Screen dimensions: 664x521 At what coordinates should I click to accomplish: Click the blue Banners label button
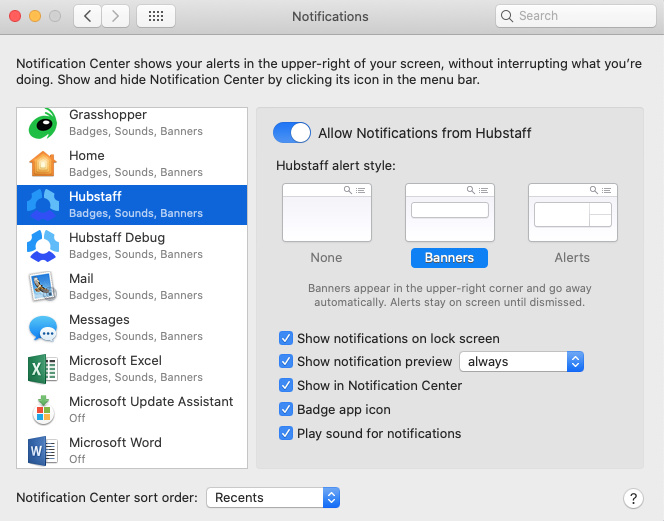(x=449, y=258)
